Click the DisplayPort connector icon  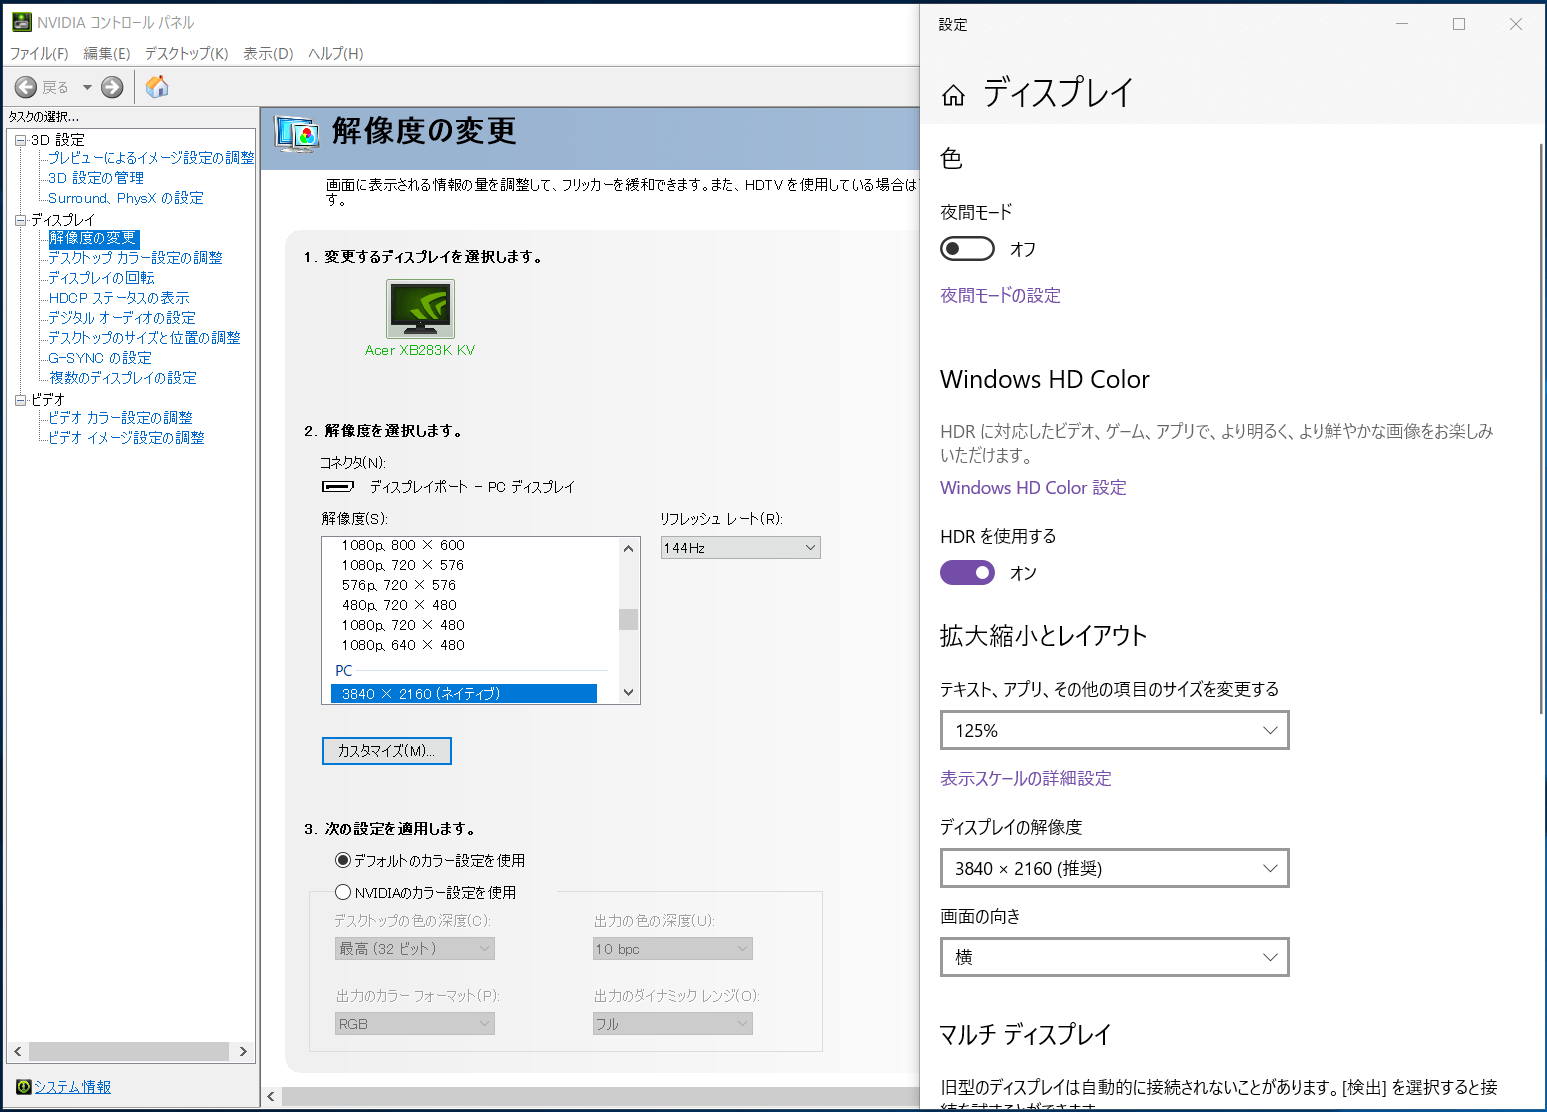pyautogui.click(x=338, y=487)
